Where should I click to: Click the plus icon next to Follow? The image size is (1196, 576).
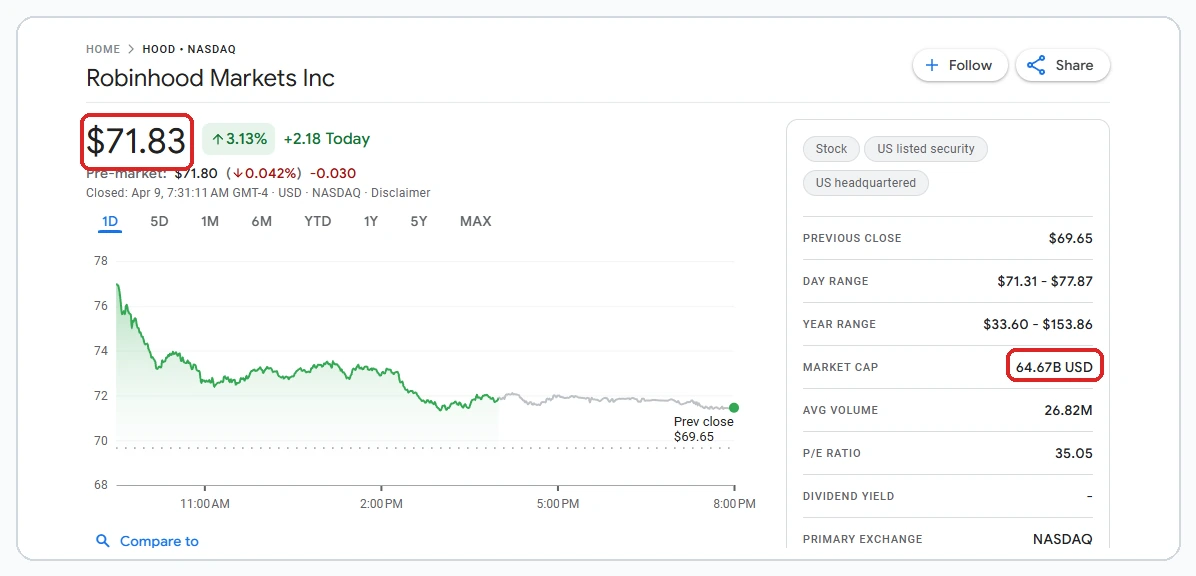[930, 64]
